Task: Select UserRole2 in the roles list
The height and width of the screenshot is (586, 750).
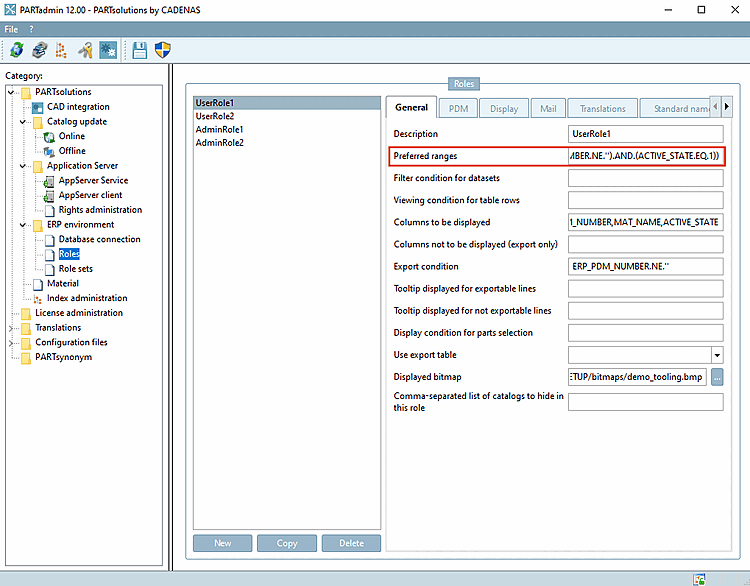Action: click(x=287, y=116)
